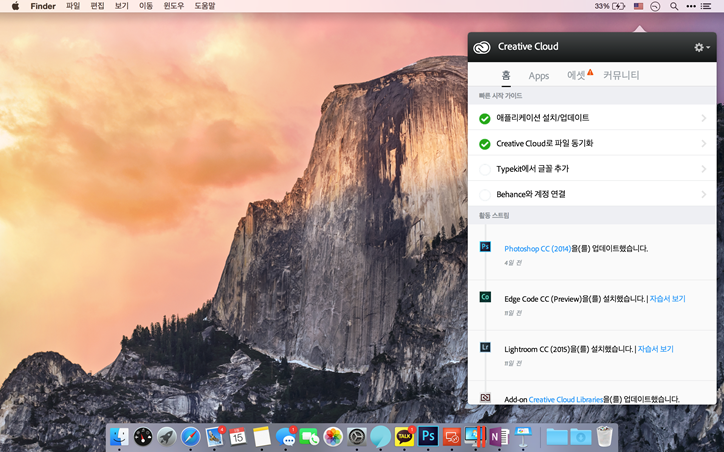Screen dimensions: 724x452
Task: Click '애플리케이션 설치/업데이트' text
Action: pos(543,118)
